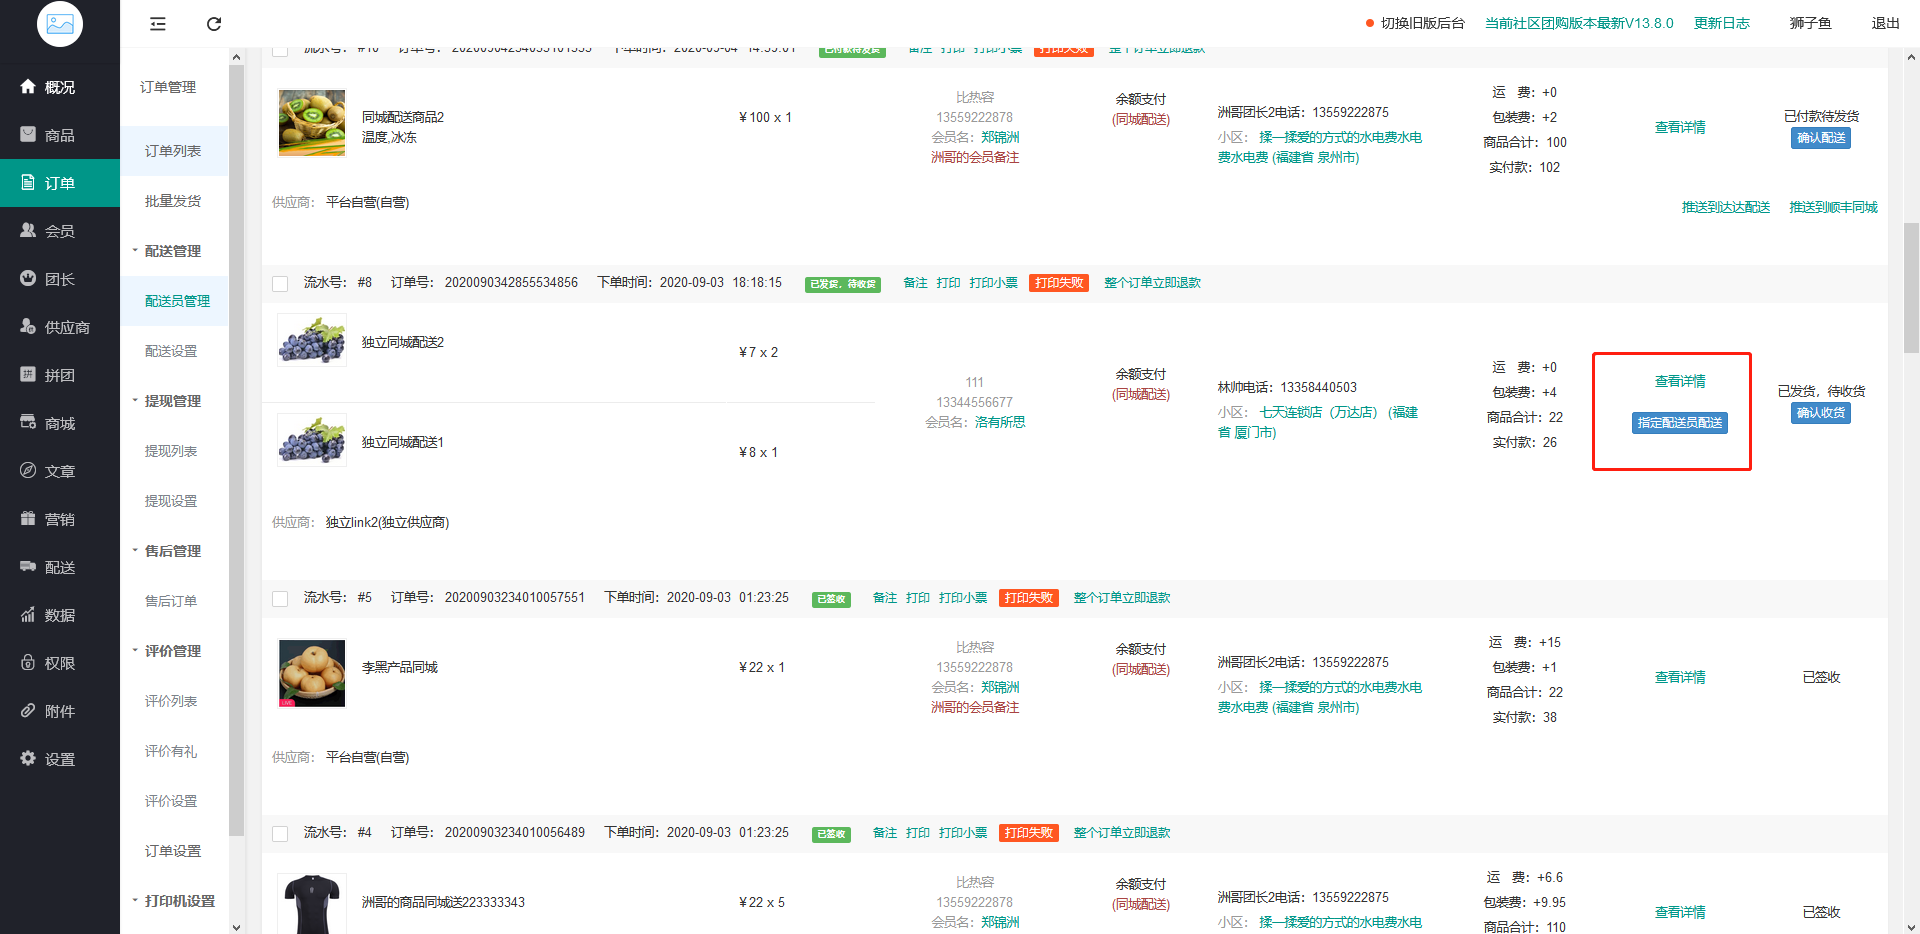Click 狮子鱼 username in header
1920x934 pixels.
(1810, 23)
